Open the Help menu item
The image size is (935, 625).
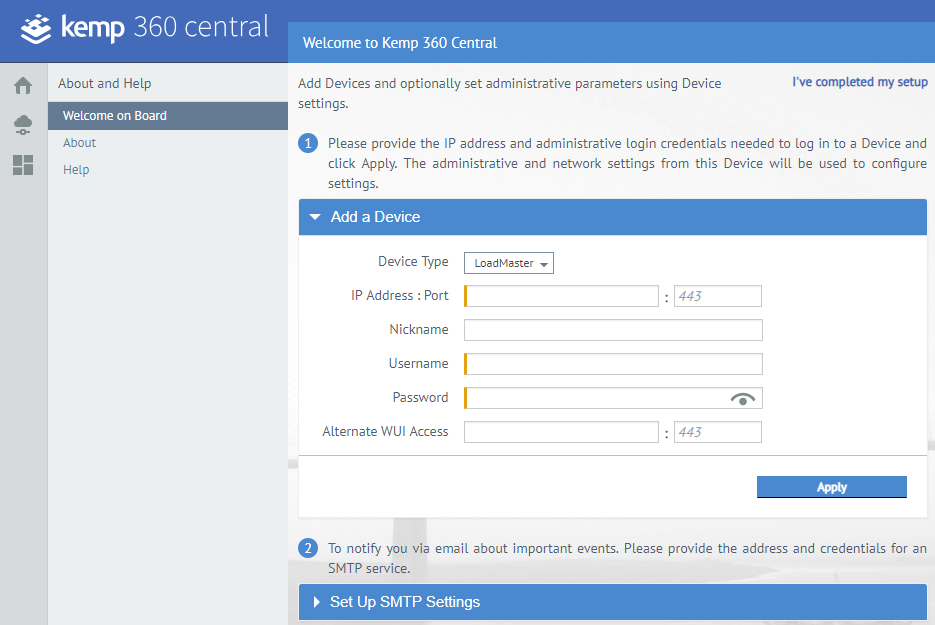click(76, 169)
